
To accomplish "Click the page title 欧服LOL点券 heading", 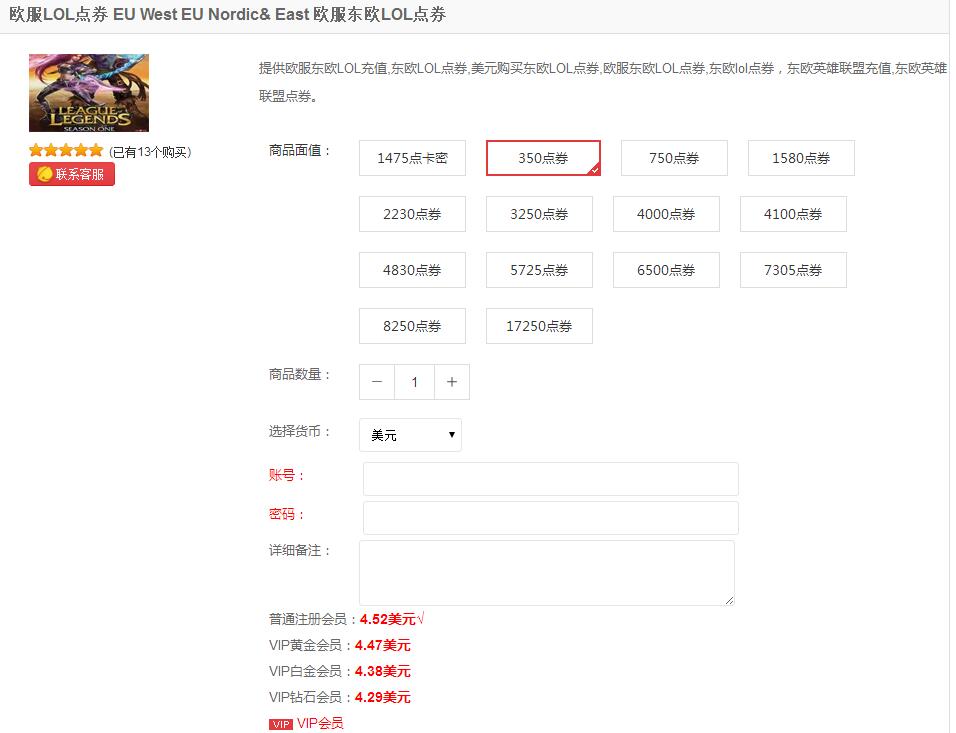I will coord(227,14).
